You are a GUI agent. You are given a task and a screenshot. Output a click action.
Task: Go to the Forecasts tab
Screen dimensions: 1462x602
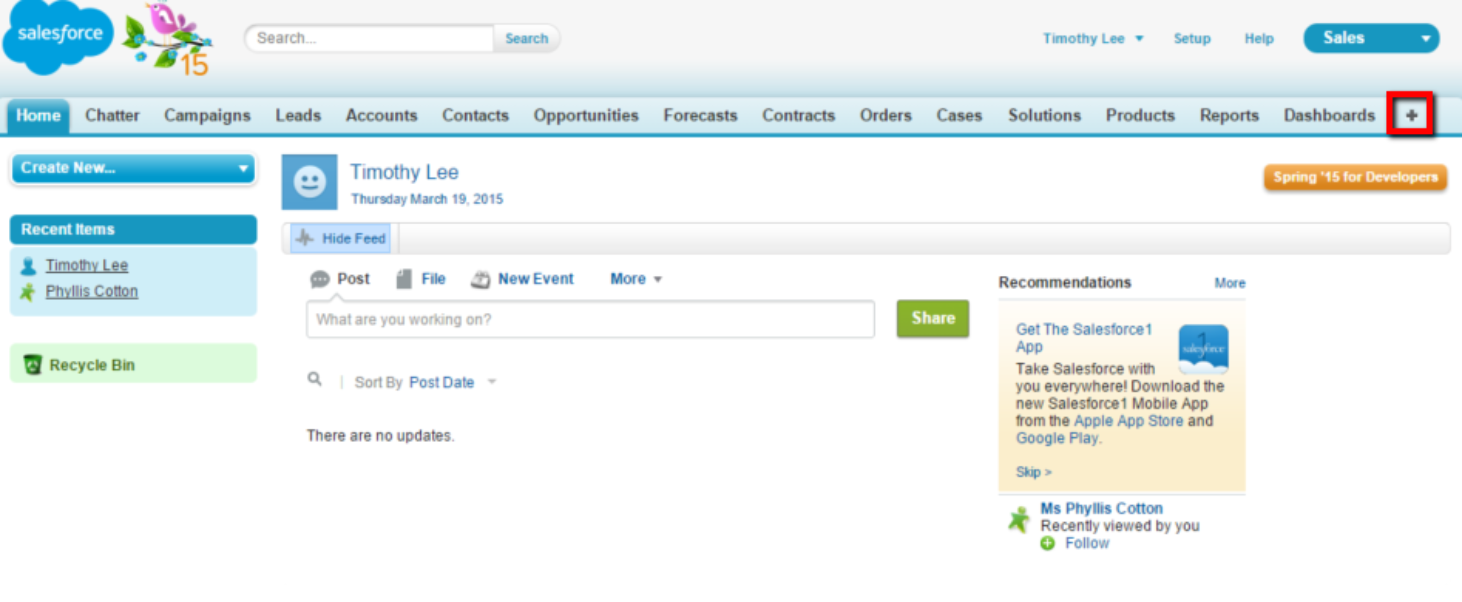click(700, 116)
